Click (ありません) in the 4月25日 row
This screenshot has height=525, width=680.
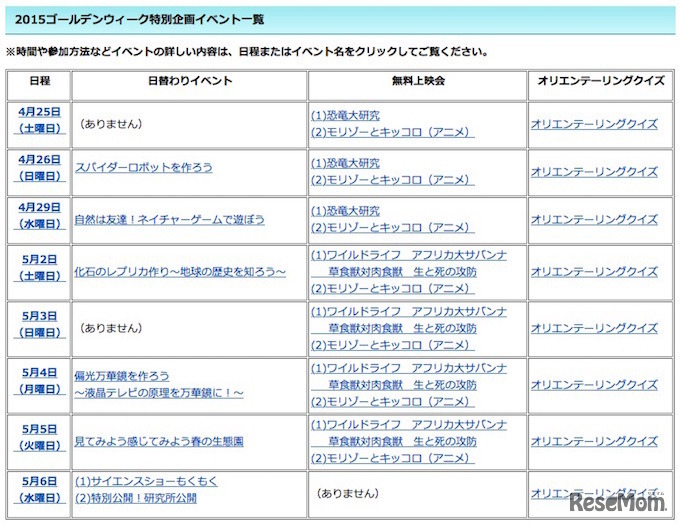(x=111, y=124)
